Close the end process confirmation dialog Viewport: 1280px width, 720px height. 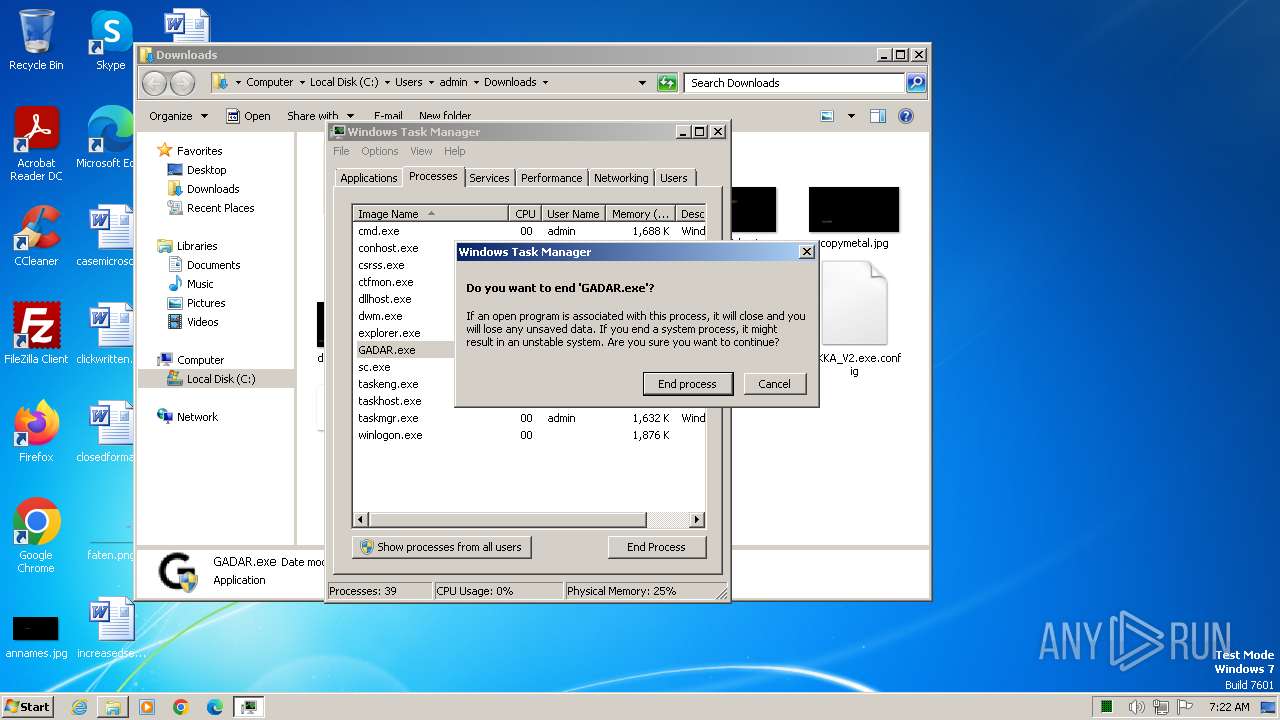(807, 252)
